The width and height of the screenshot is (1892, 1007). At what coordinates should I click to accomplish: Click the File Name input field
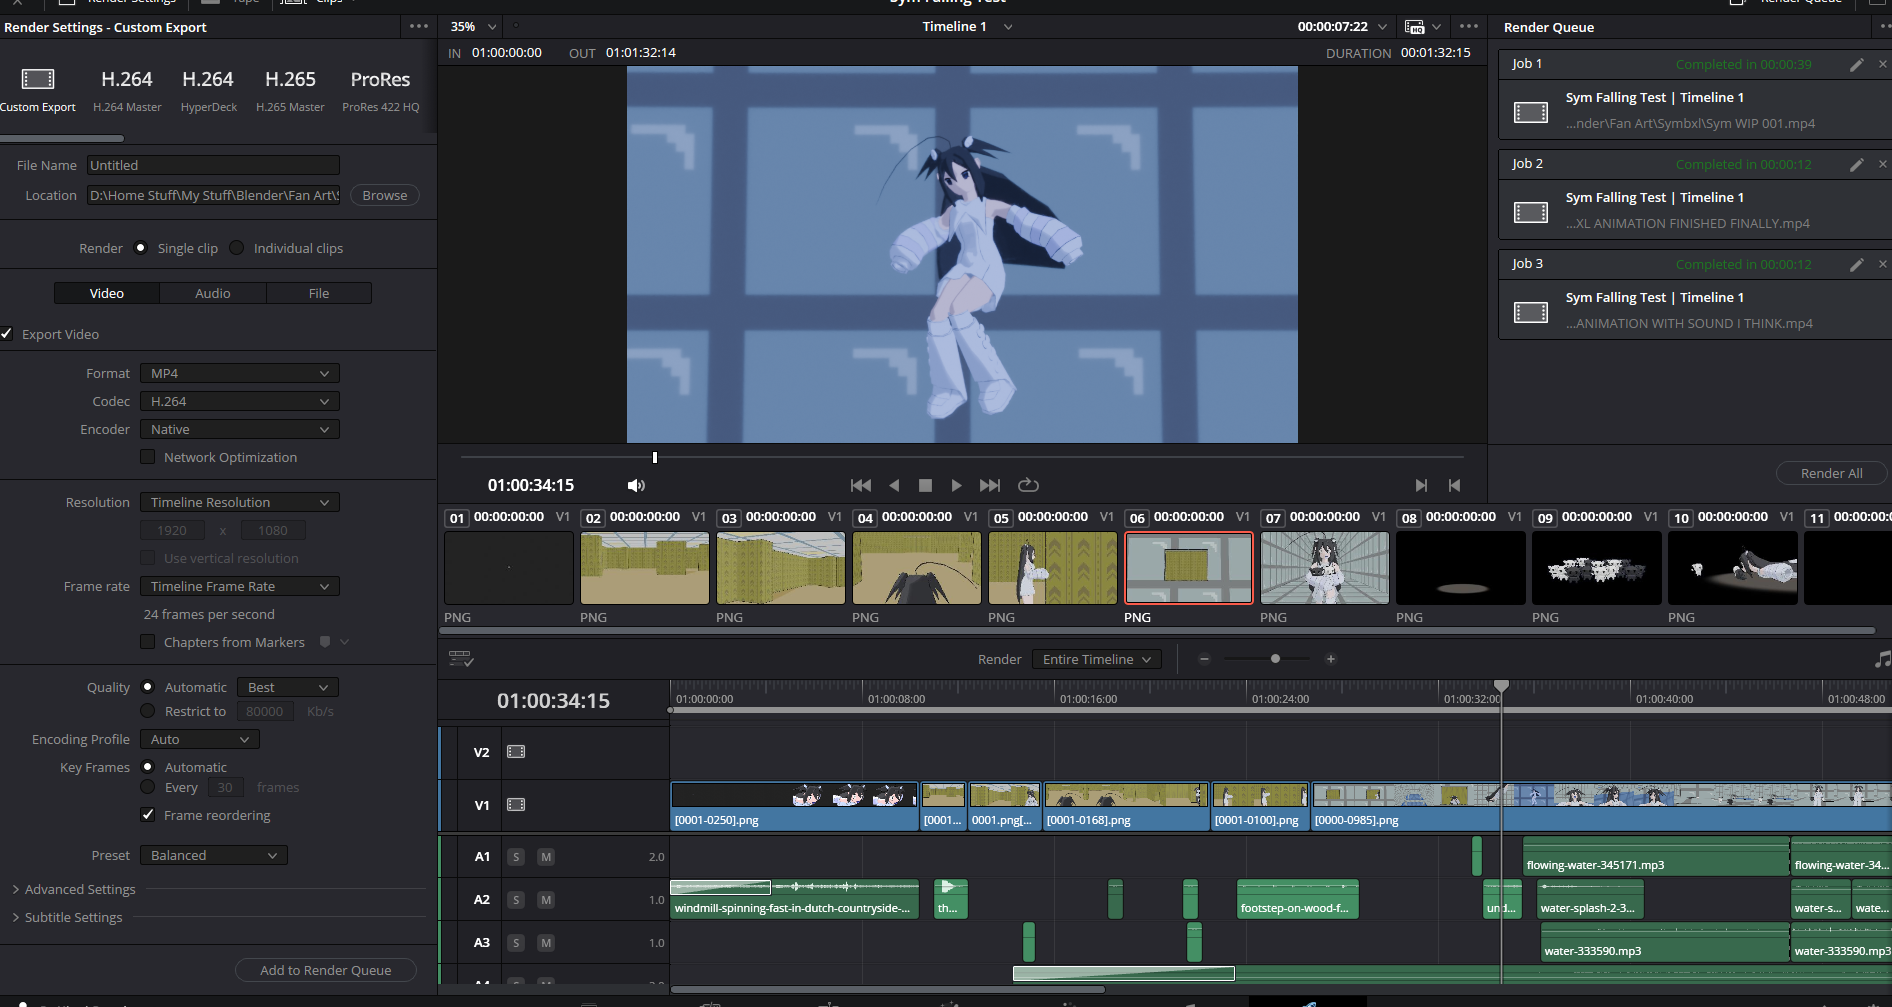pyautogui.click(x=213, y=165)
